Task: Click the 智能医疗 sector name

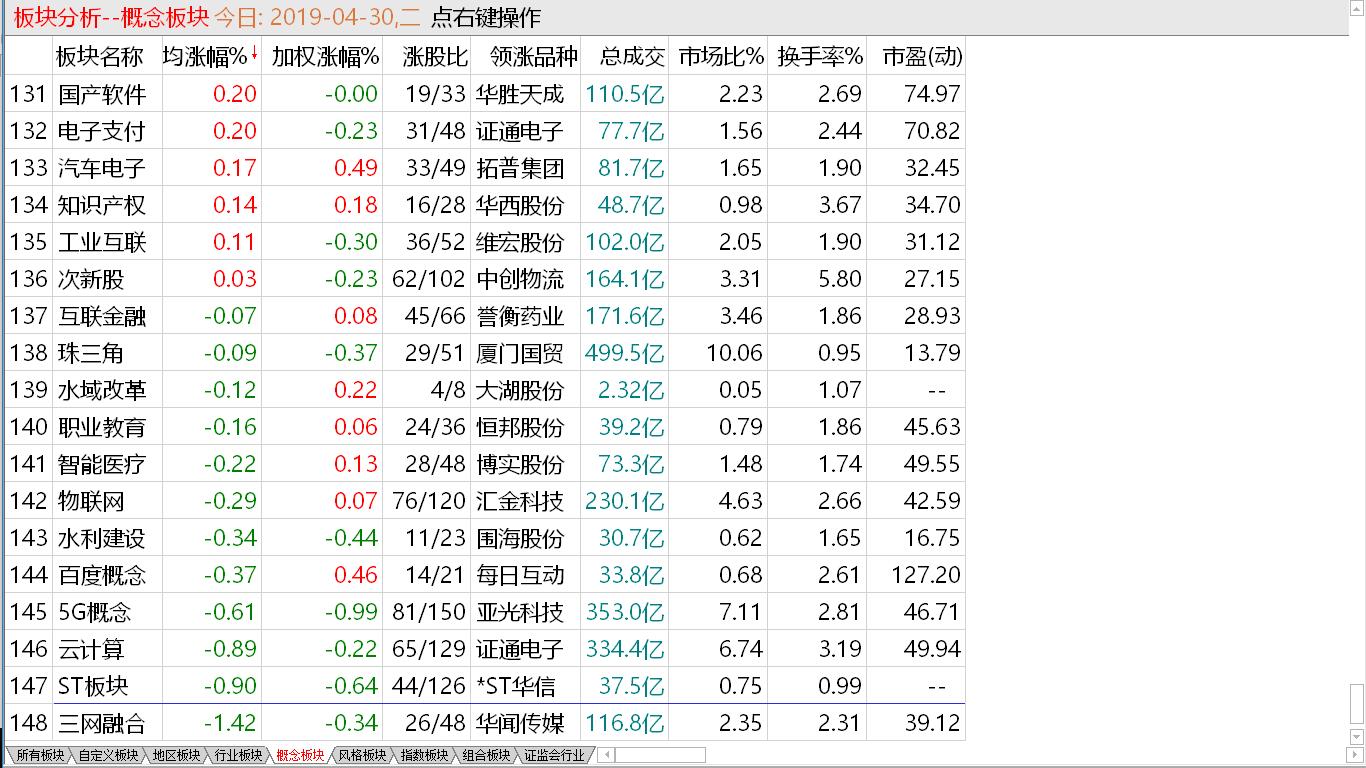Action: (x=102, y=464)
